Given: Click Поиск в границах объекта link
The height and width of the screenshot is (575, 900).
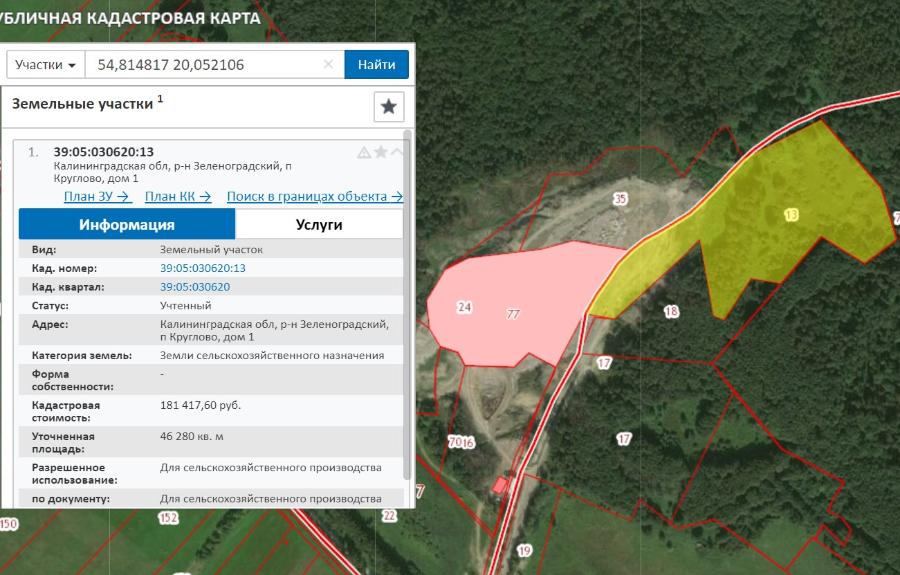Looking at the screenshot, I should pyautogui.click(x=314, y=196).
